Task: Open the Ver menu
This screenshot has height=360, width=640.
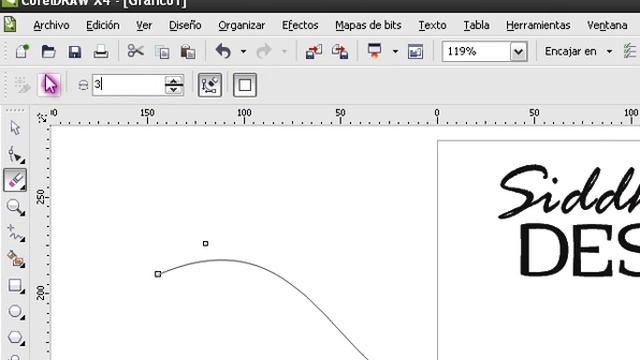Action: [x=144, y=25]
